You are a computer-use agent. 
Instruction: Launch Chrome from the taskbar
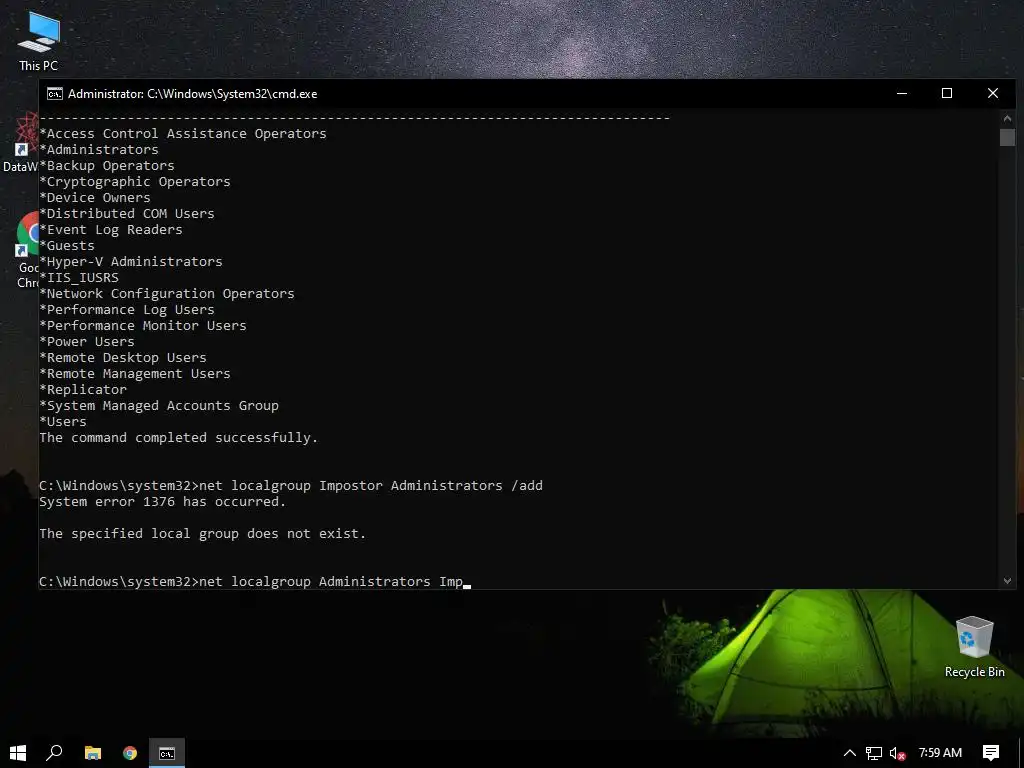click(130, 753)
